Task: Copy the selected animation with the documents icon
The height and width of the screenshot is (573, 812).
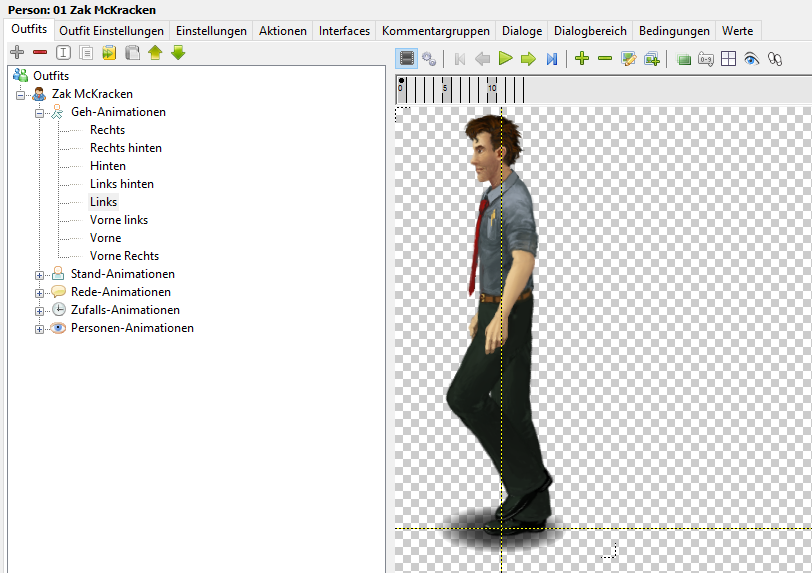Action: (86, 52)
